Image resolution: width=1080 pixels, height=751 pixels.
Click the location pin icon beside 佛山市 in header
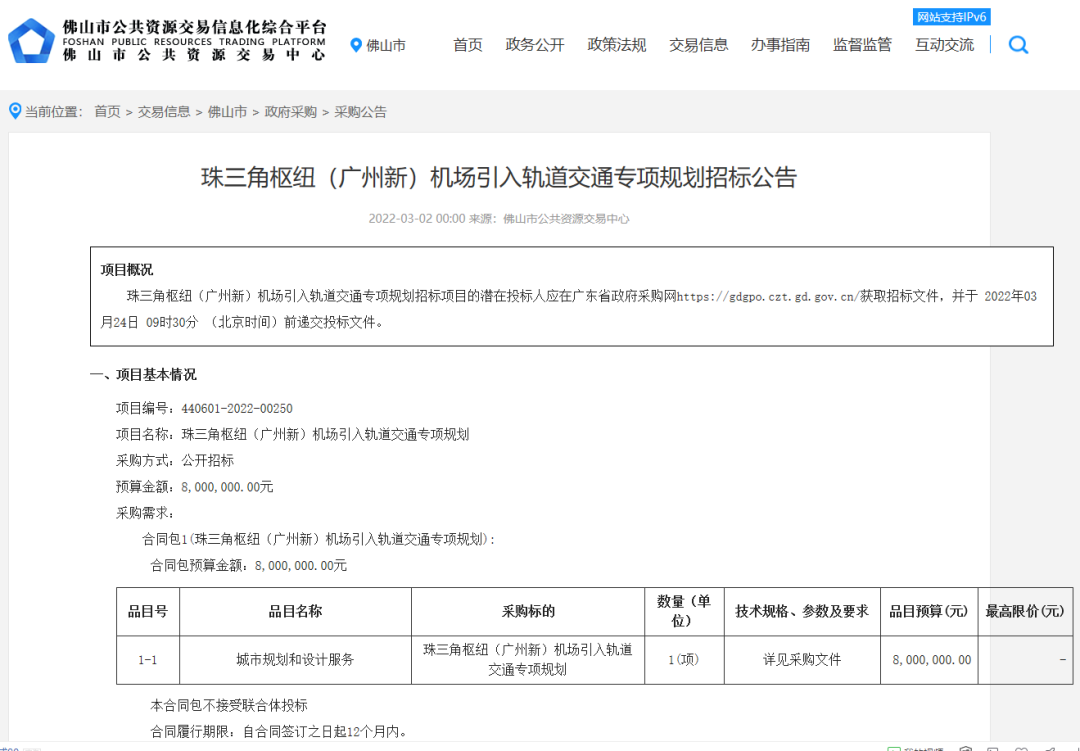pos(356,45)
